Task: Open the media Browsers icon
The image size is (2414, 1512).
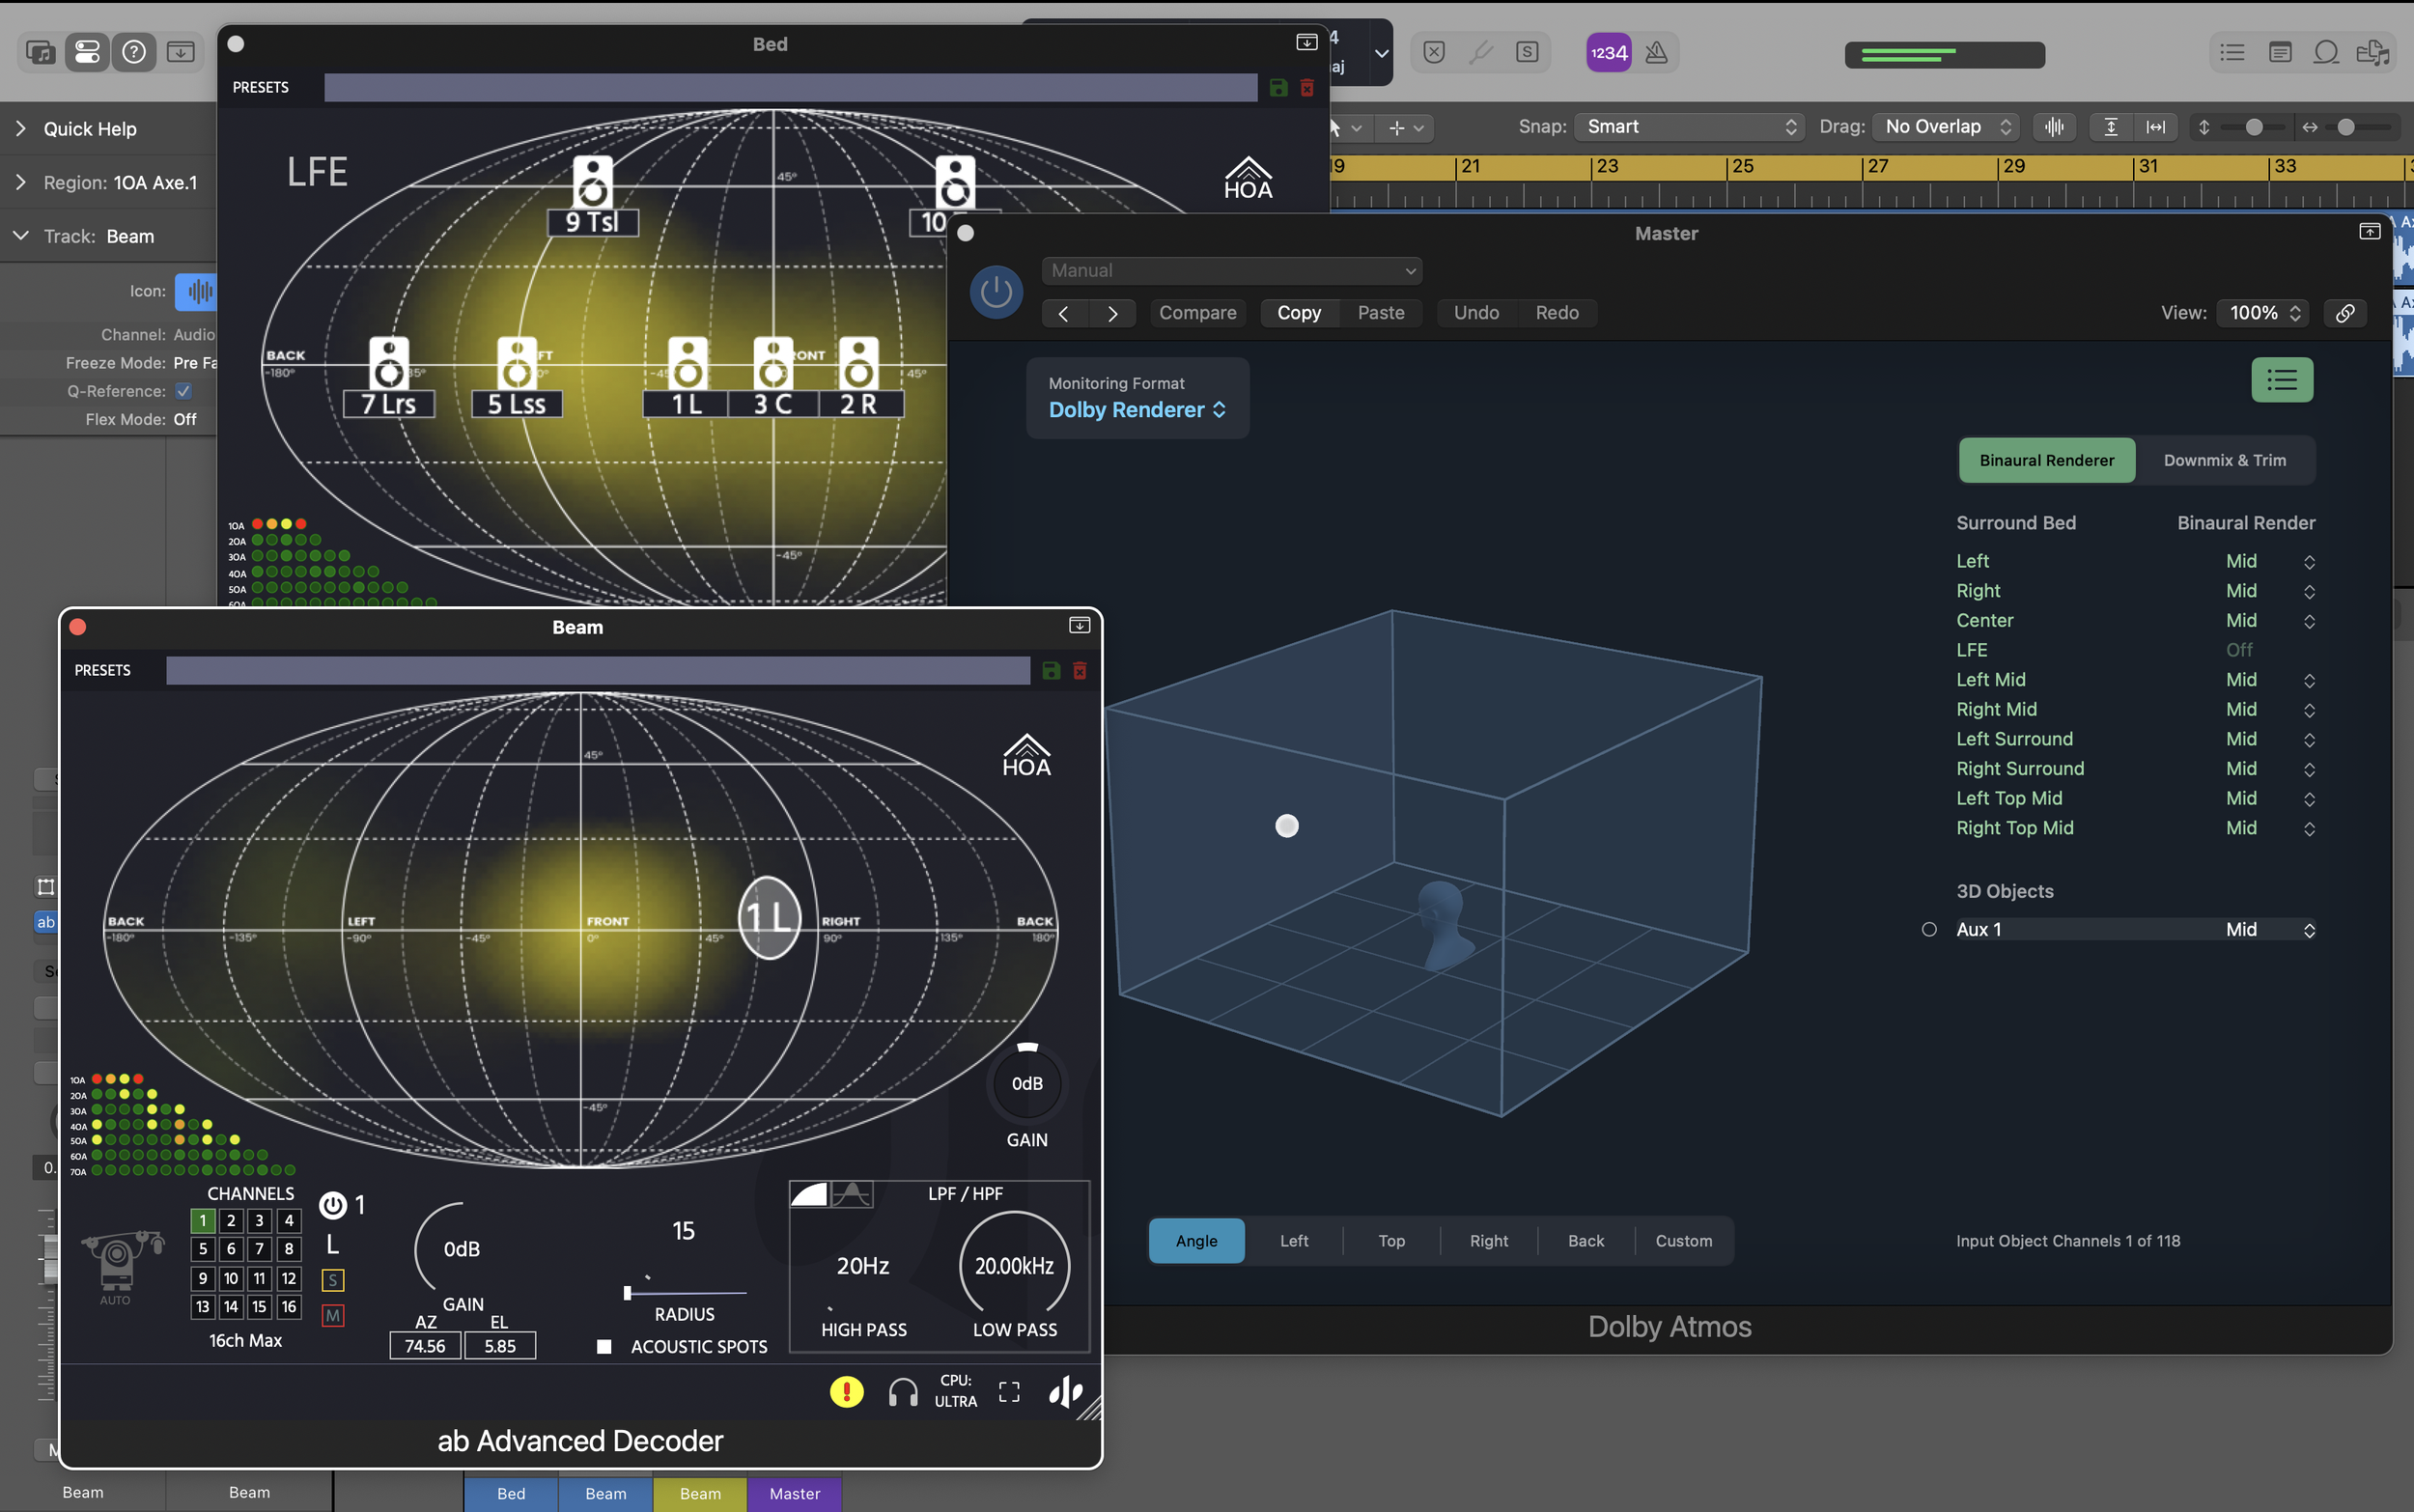Action: tap(2373, 52)
